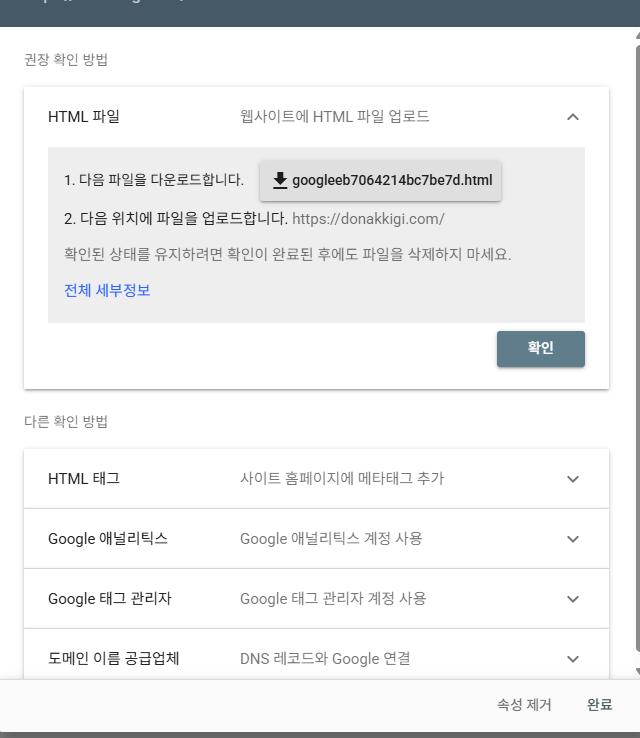Screen dimensions: 640x738
Task: Click the 속성 제거 button
Action: click(x=524, y=705)
